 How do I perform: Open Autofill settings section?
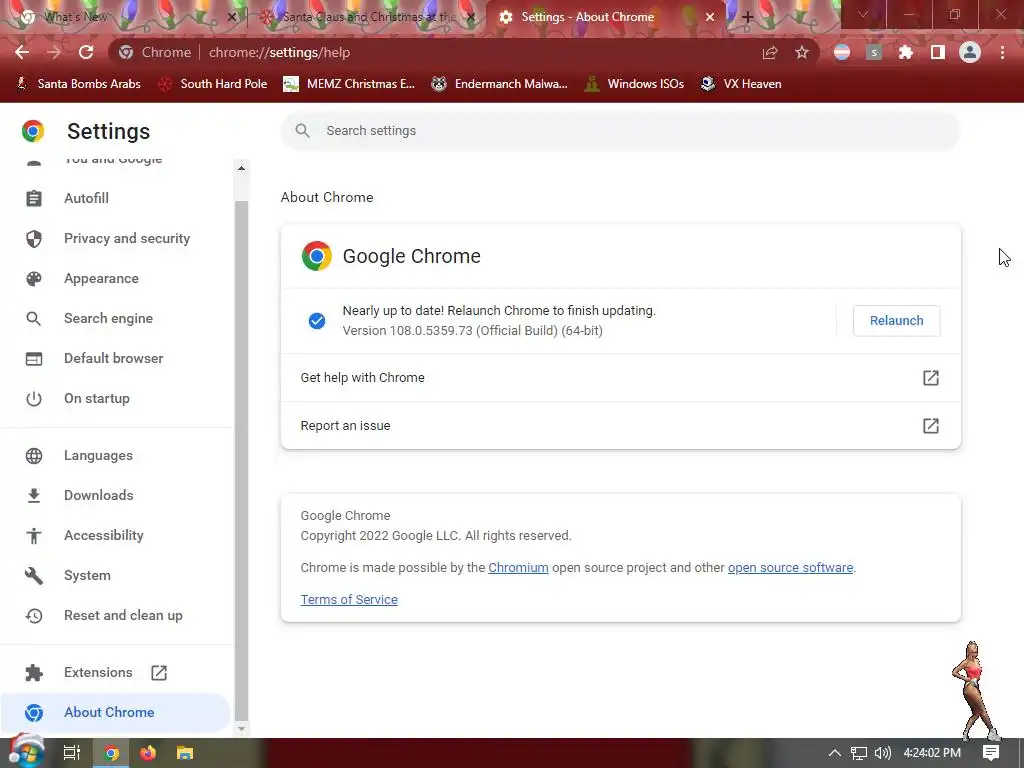point(86,198)
